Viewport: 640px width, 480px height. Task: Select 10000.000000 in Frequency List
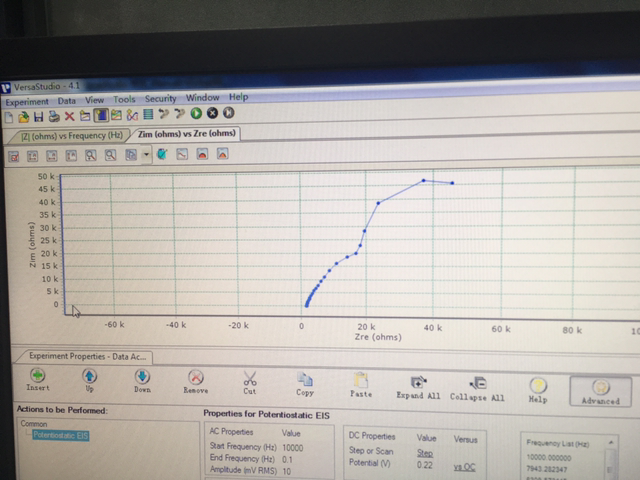coord(549,458)
